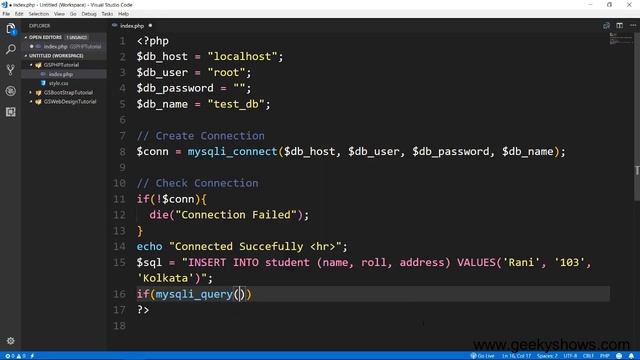
Task: Click the VS Code logo in title bar
Action: [4, 5]
